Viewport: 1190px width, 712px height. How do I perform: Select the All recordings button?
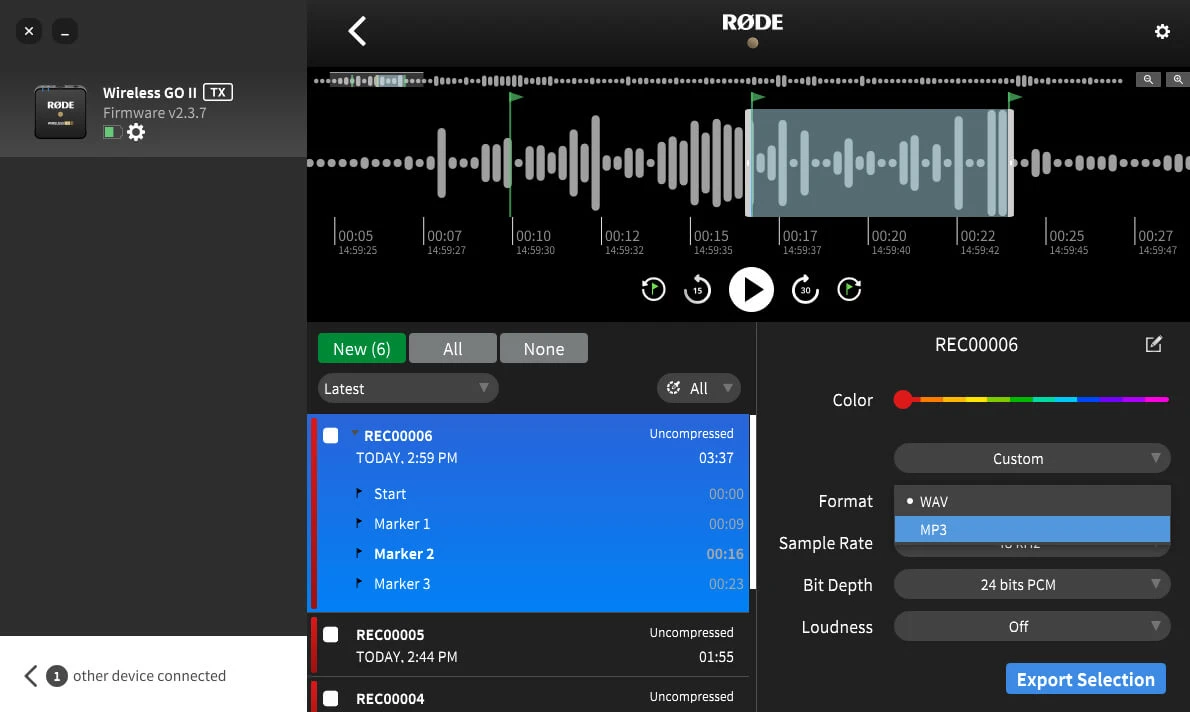(452, 348)
